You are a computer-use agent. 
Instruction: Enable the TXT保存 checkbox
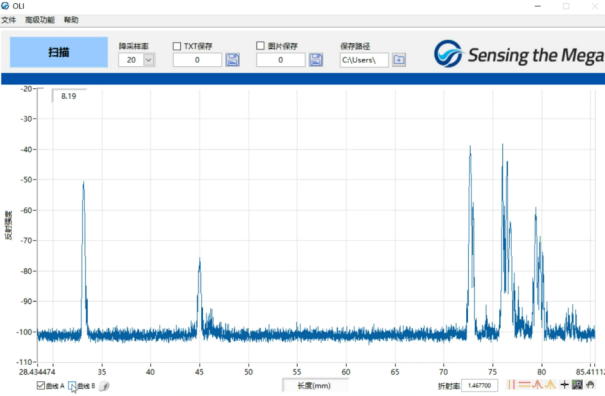(177, 46)
